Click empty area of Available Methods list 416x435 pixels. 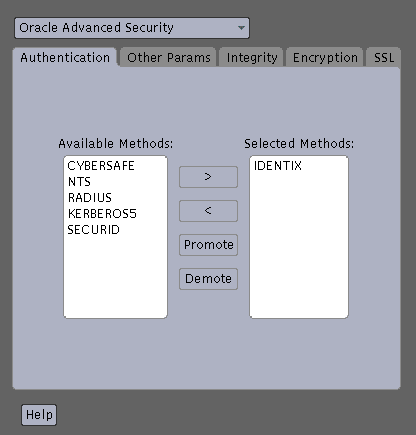(115, 278)
